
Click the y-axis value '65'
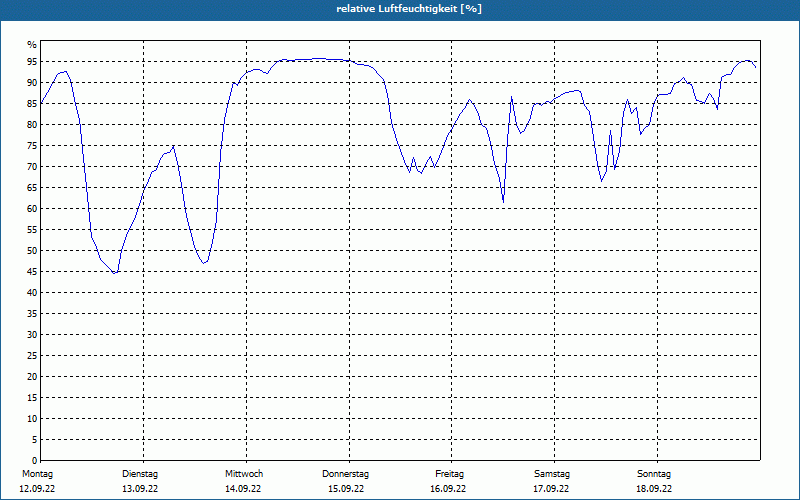click(x=32, y=188)
